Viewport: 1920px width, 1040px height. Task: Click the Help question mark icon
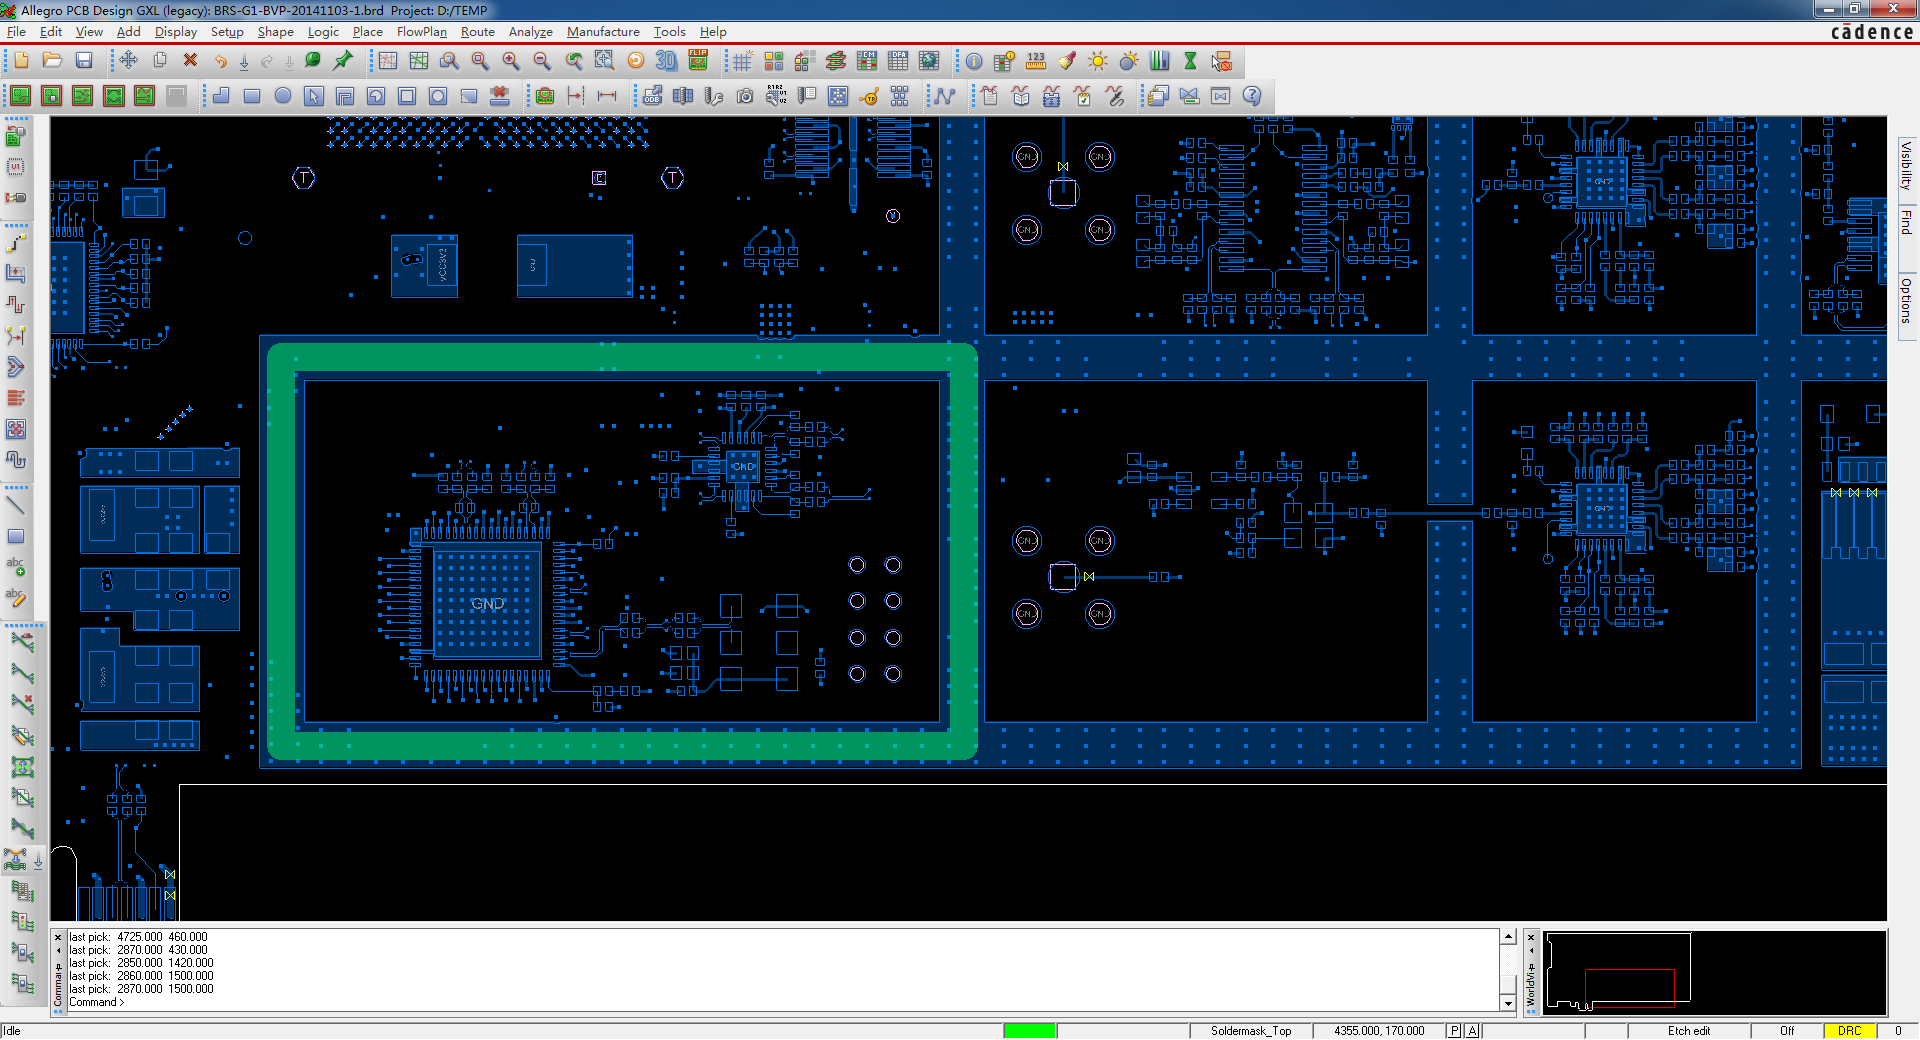point(1252,96)
